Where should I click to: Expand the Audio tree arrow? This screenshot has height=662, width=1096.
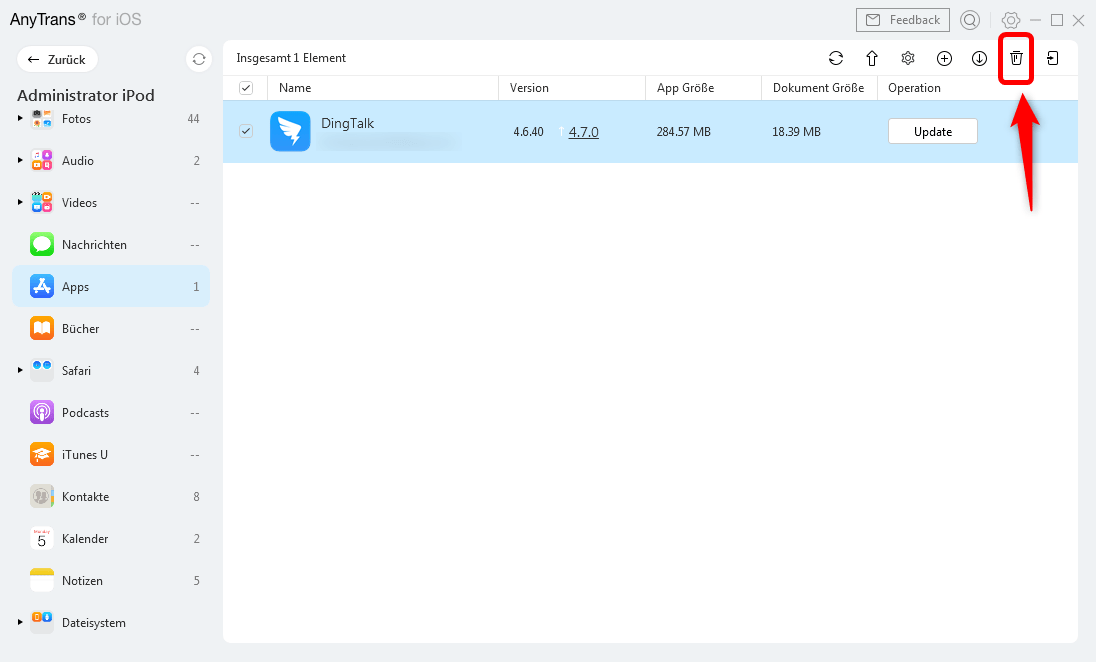tap(20, 160)
